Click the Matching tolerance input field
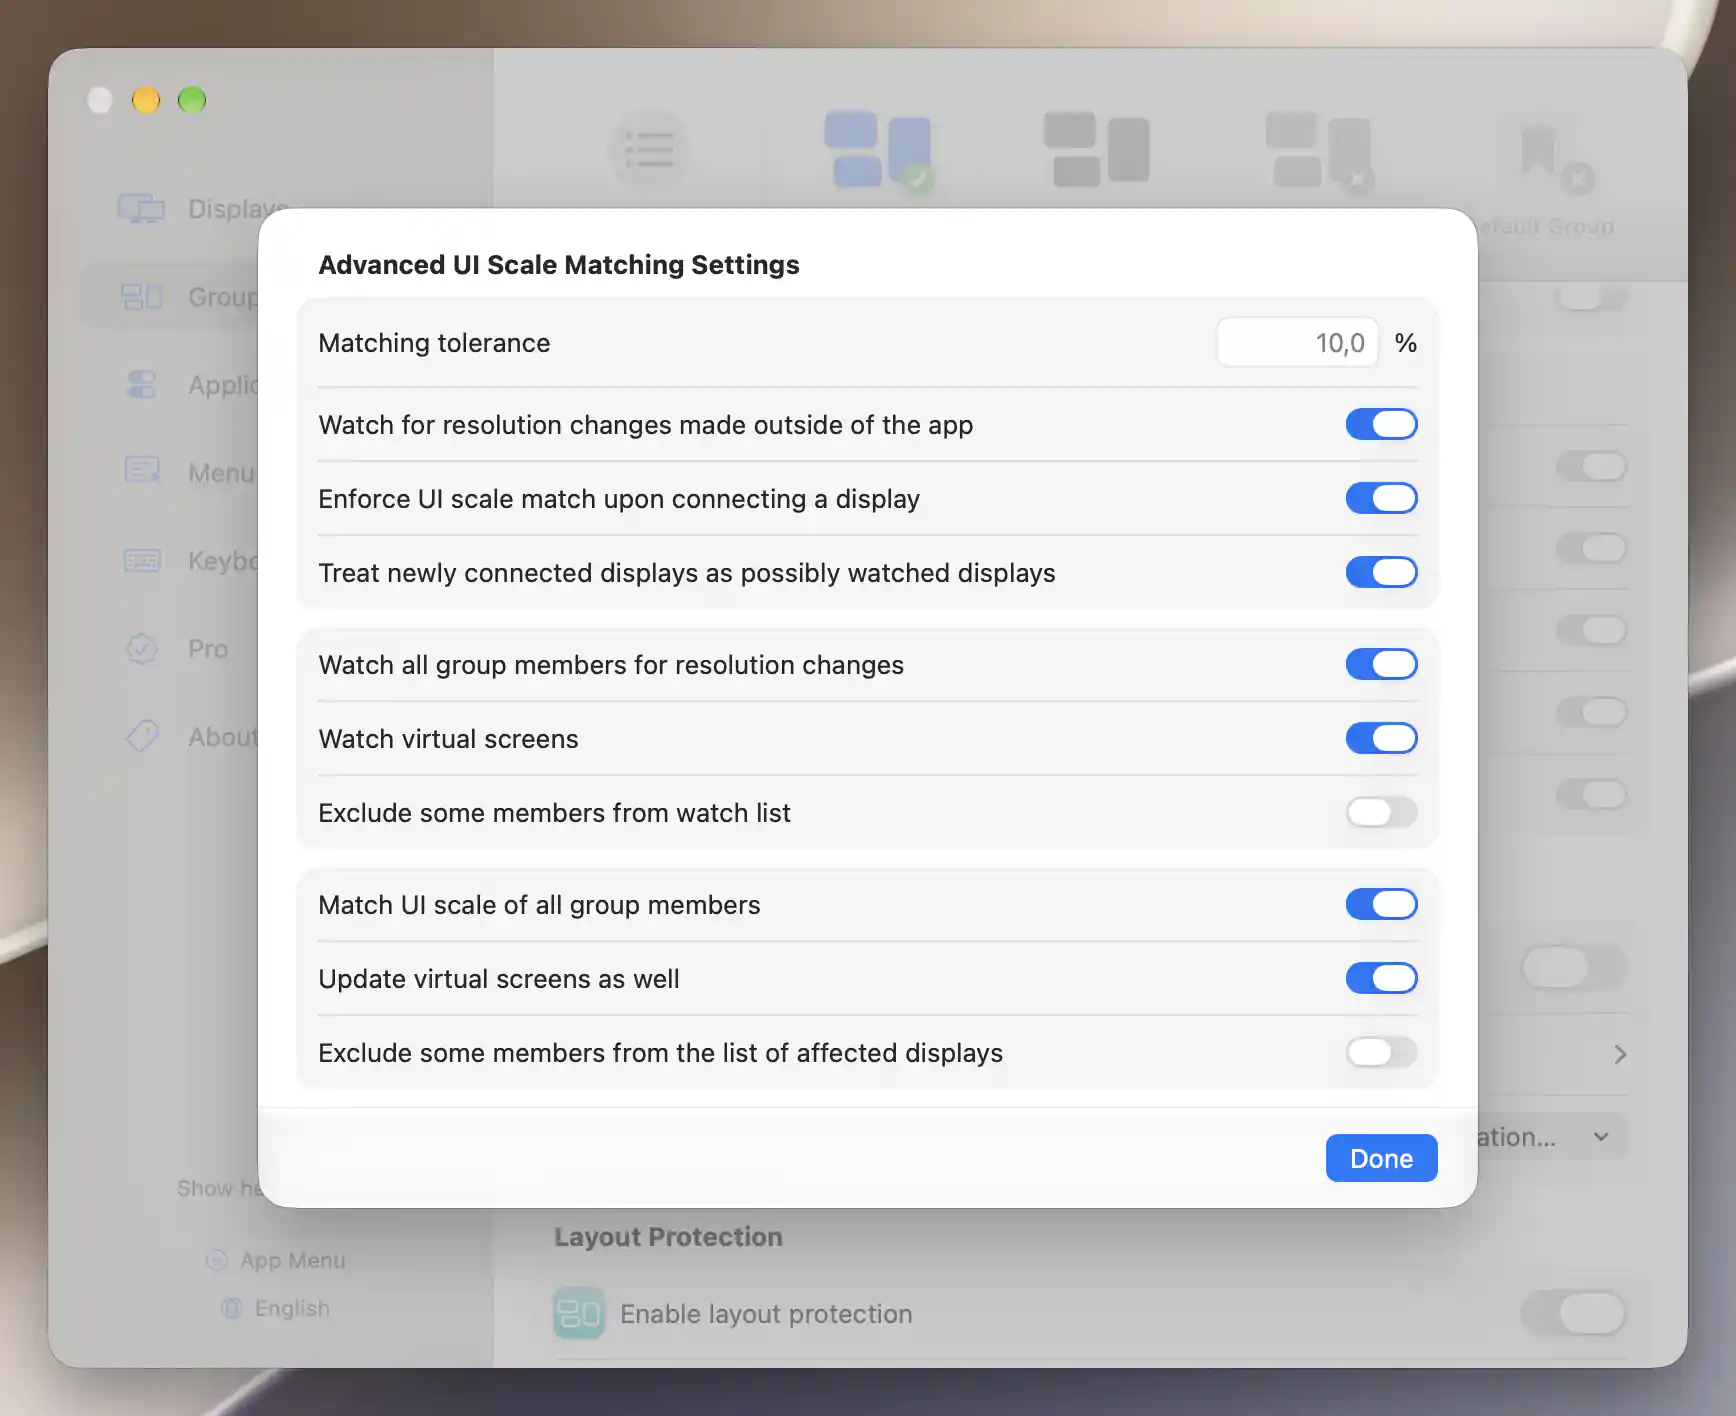Screen dimensions: 1736x1416 [1297, 343]
